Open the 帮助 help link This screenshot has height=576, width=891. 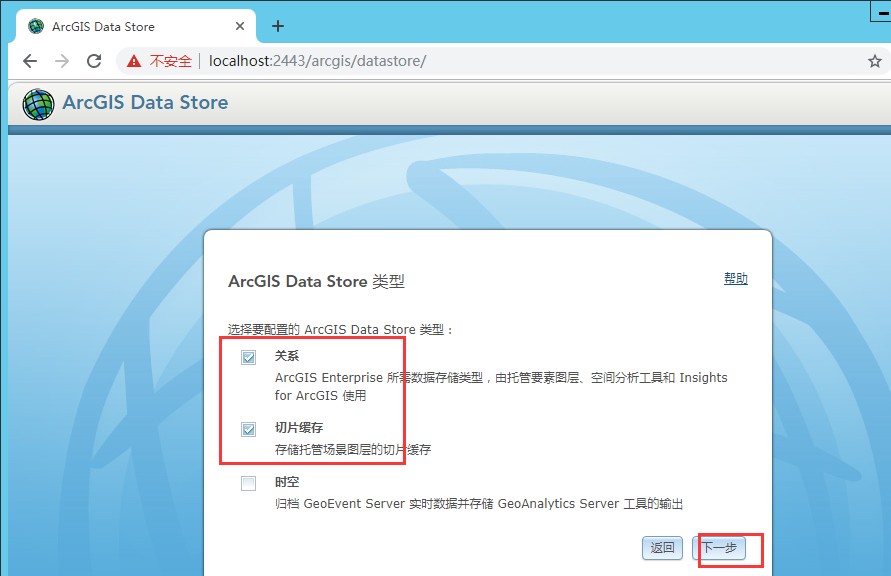735,278
